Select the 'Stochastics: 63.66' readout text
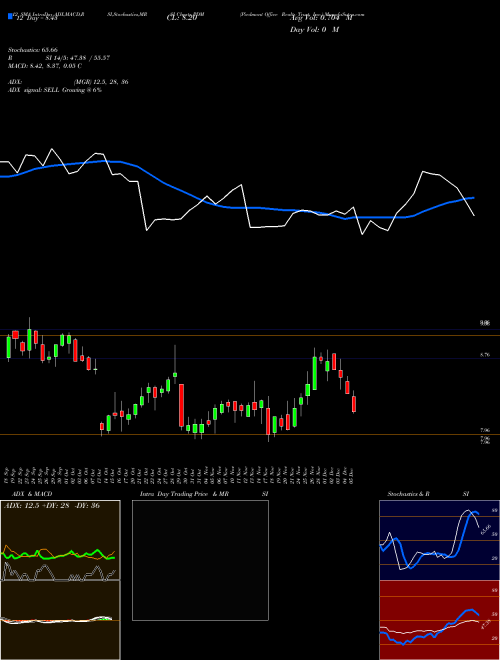 tap(33, 50)
